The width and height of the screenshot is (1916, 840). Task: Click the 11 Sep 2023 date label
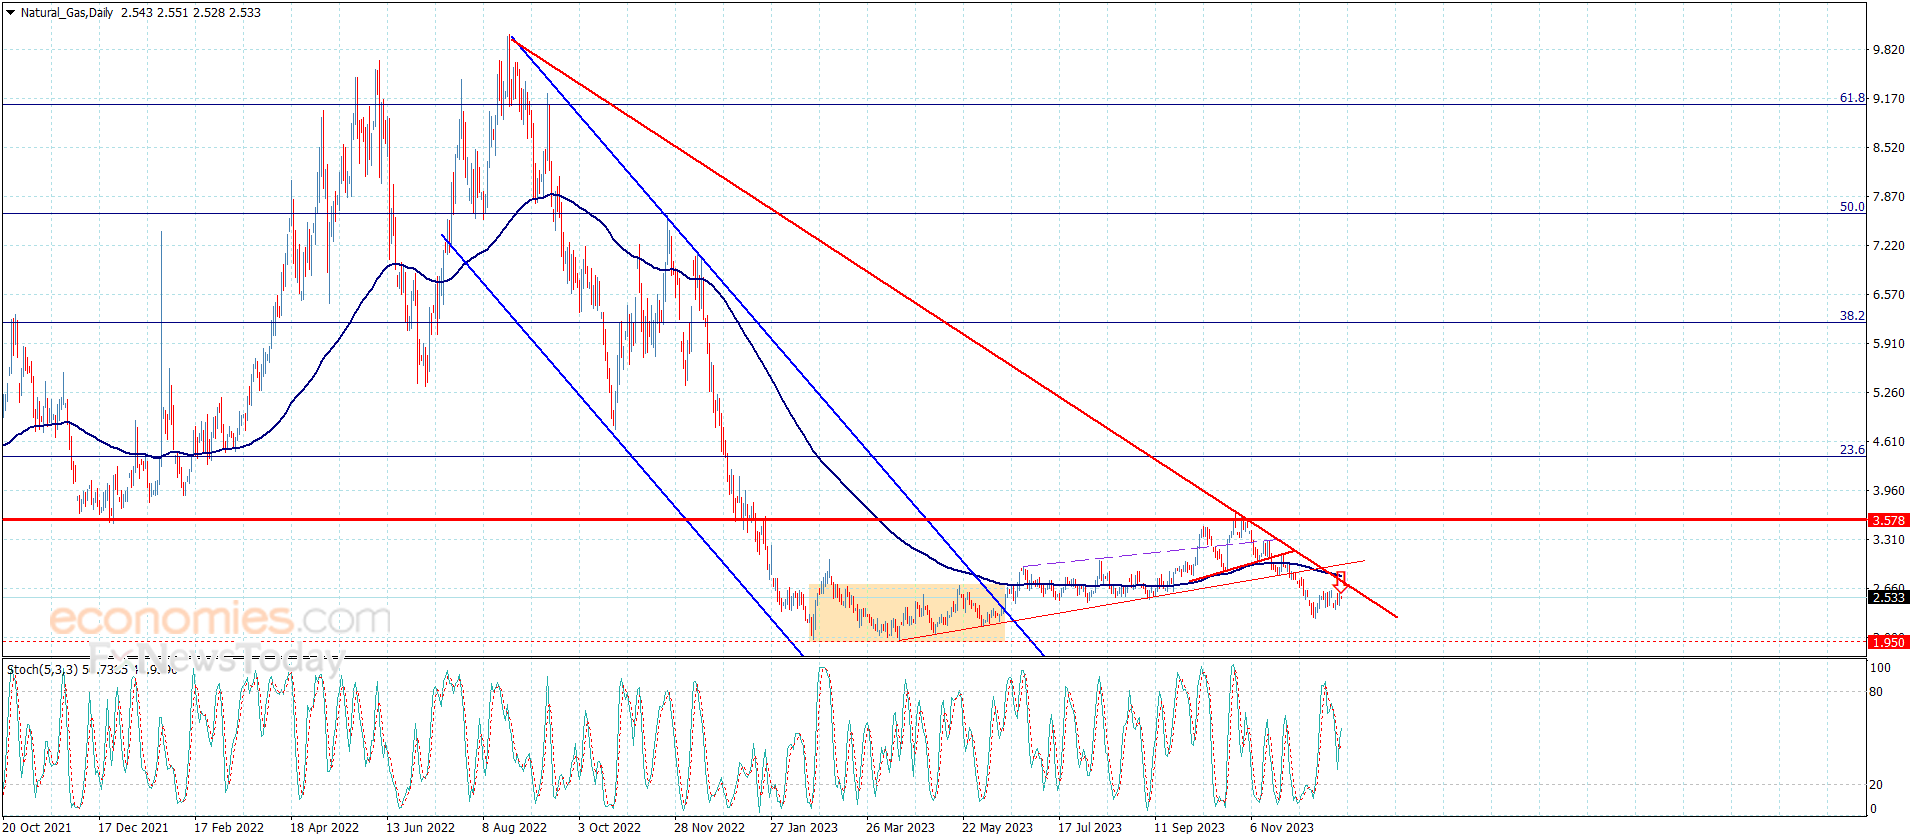(x=1189, y=827)
